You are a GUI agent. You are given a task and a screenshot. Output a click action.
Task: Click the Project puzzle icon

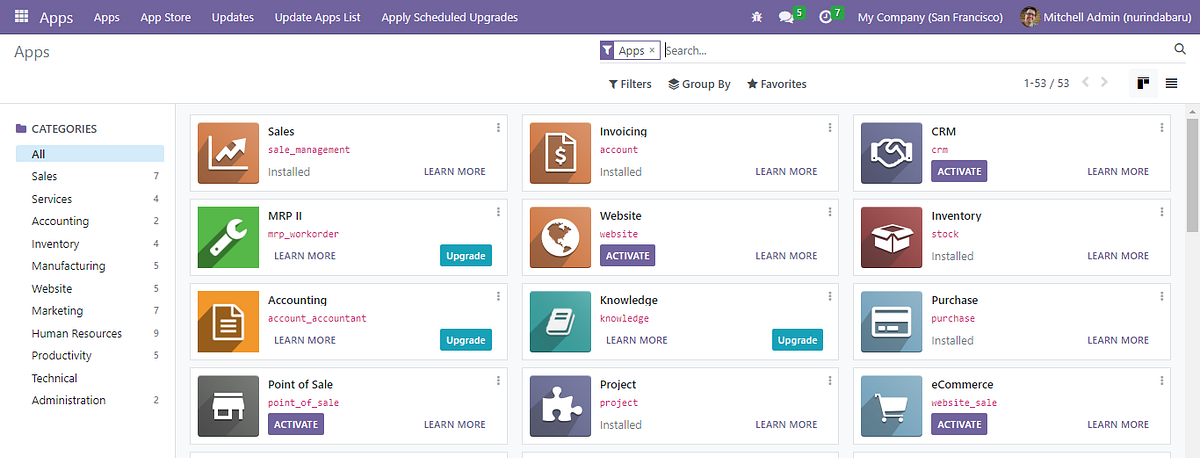[560, 405]
